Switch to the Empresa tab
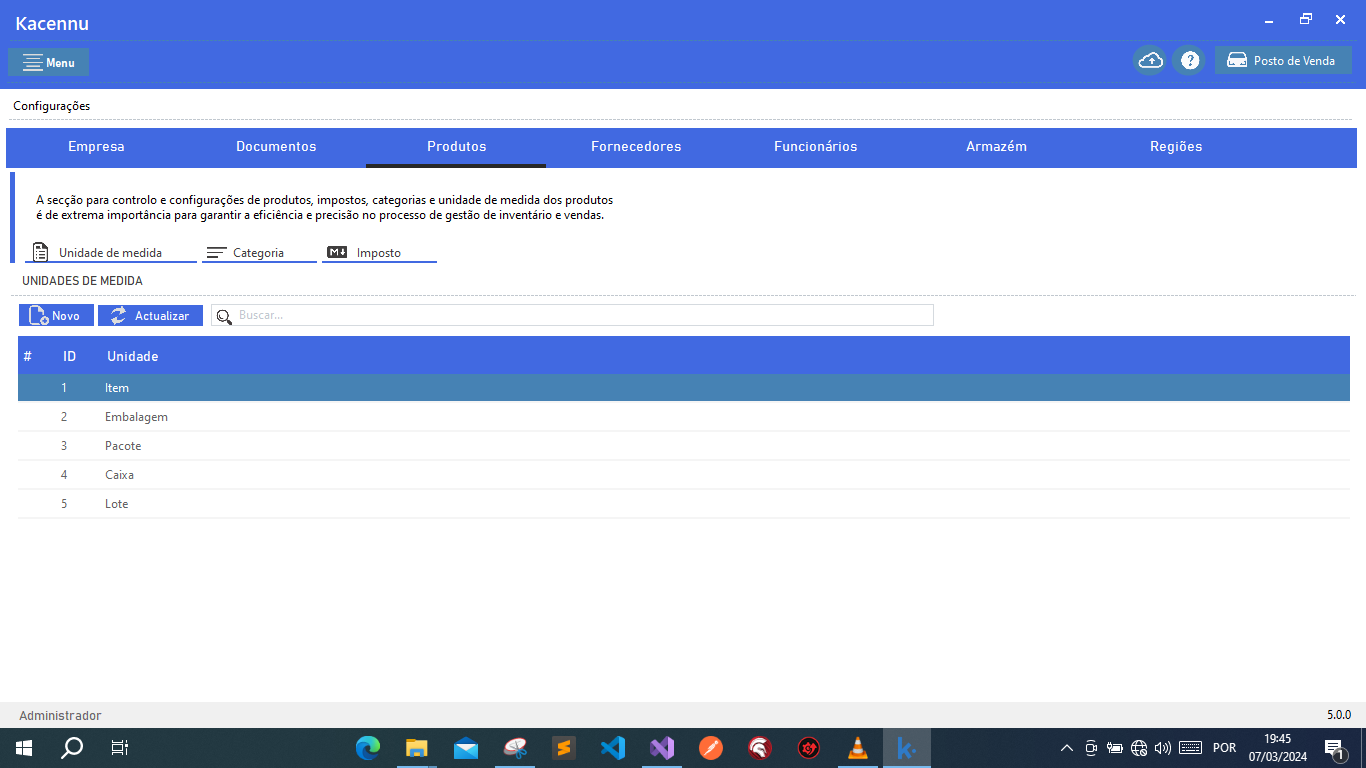 click(x=96, y=147)
